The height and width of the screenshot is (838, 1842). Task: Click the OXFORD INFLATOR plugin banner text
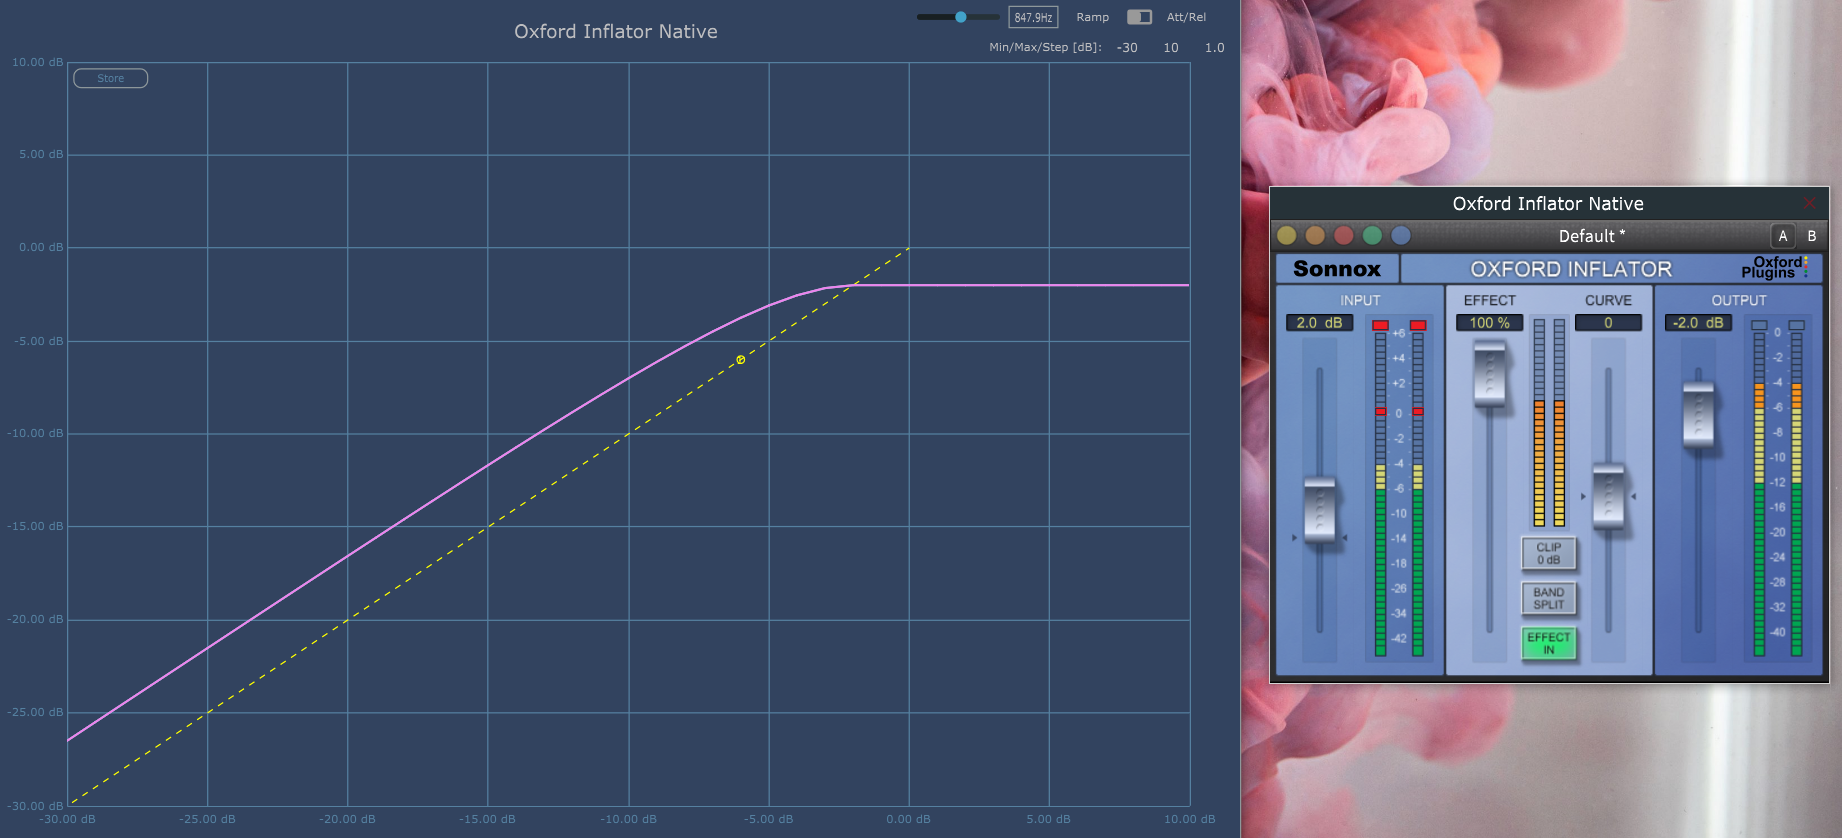tap(1570, 269)
